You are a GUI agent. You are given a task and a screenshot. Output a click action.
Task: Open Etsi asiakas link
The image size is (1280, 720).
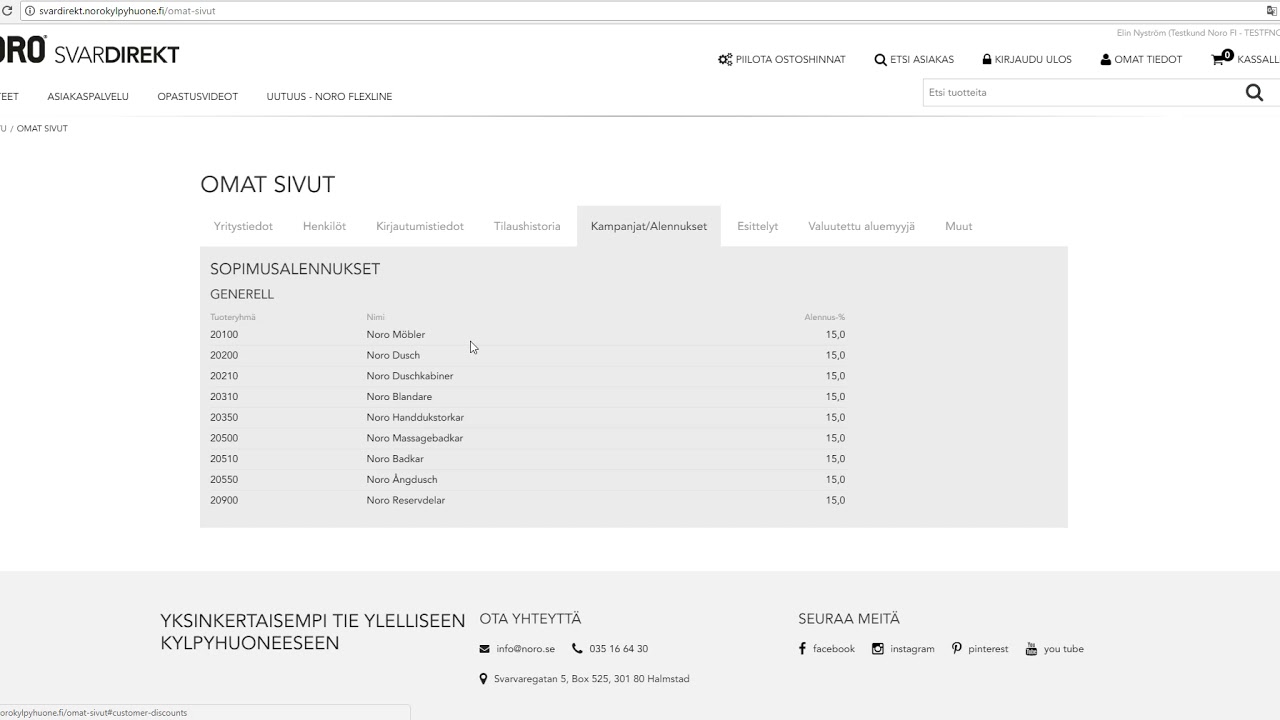(914, 59)
